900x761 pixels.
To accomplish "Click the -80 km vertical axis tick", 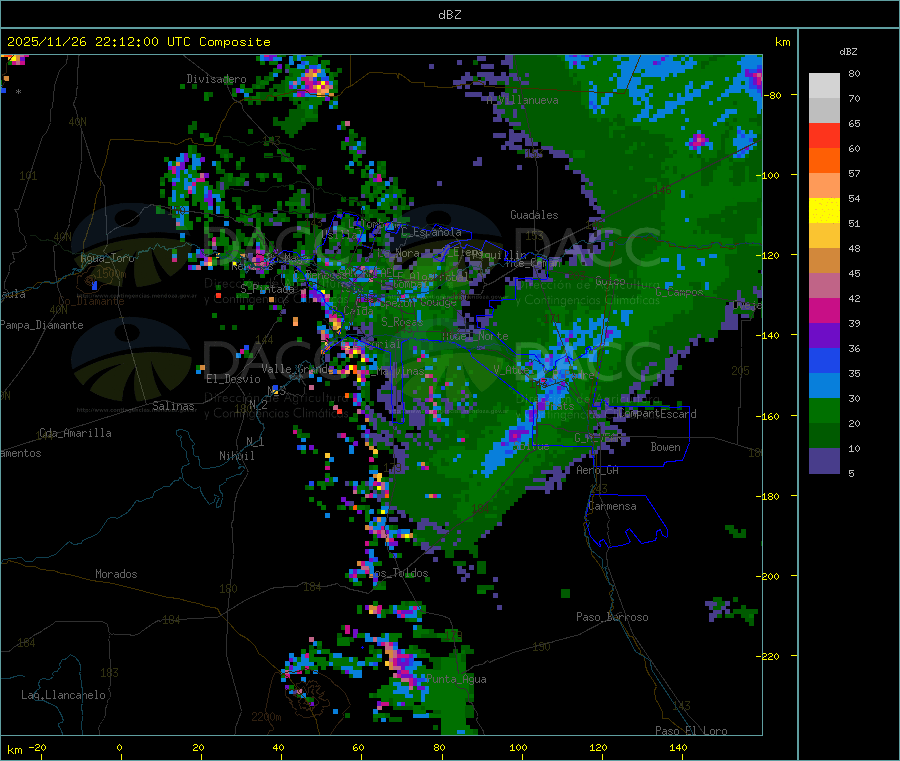I will 773,95.
